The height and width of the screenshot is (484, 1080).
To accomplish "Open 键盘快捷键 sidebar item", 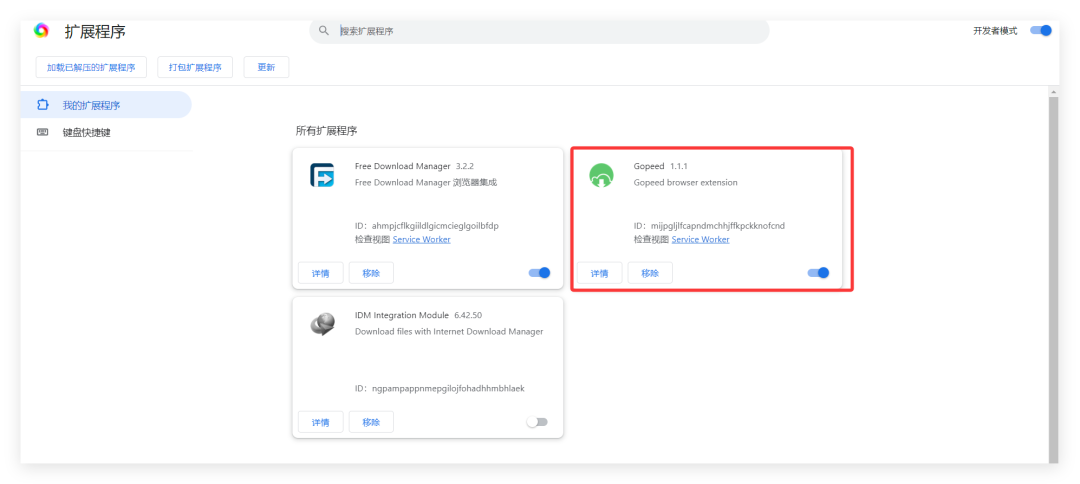I will pos(86,132).
